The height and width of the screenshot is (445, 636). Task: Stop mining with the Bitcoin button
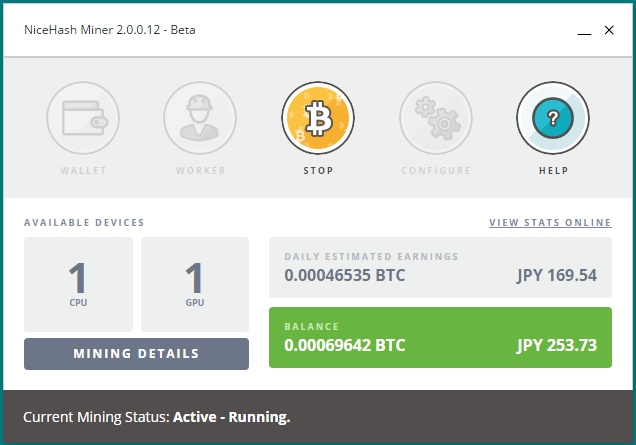click(x=318, y=118)
